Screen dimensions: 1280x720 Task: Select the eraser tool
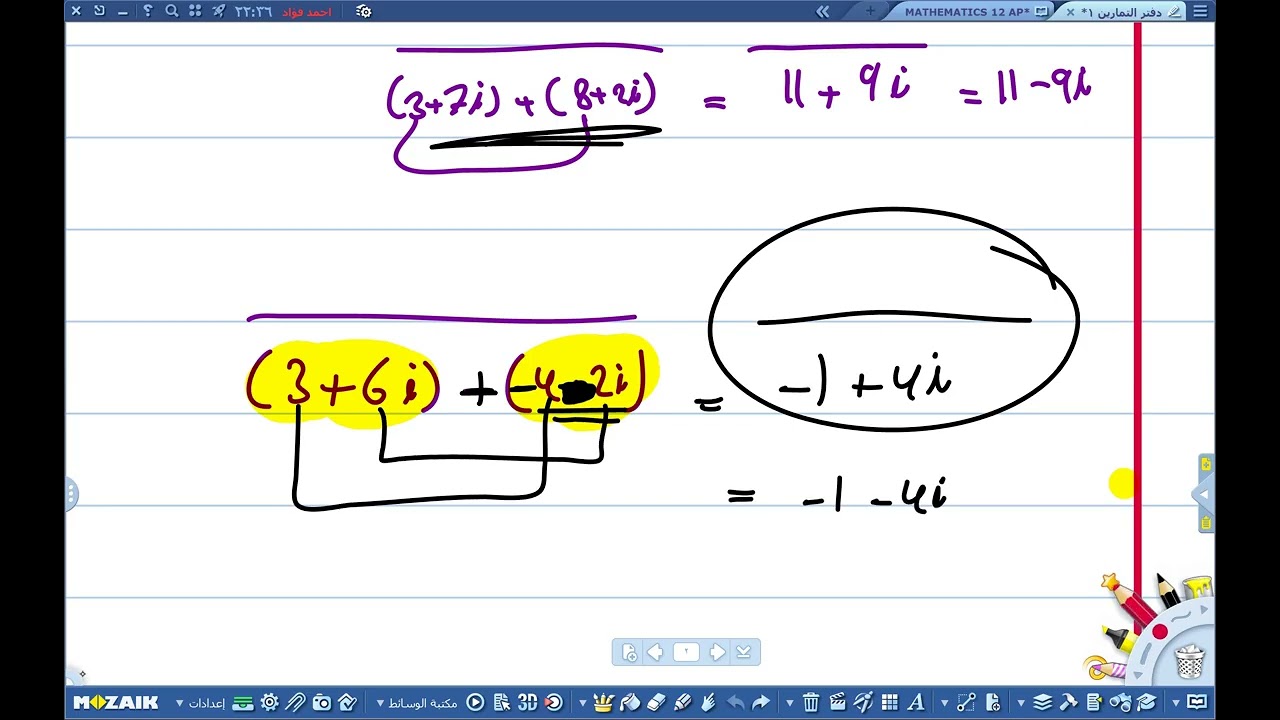[x=656, y=703]
